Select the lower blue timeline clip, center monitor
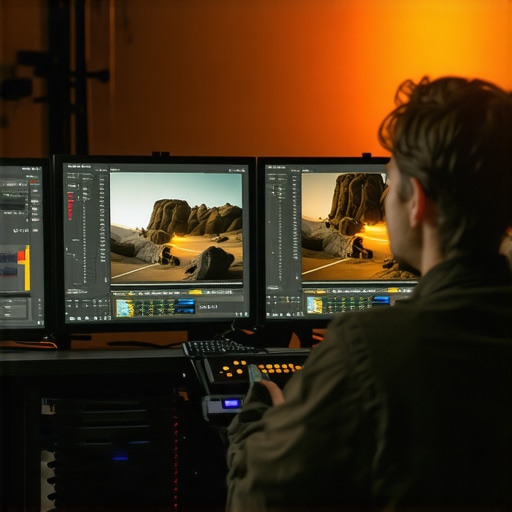The width and height of the screenshot is (512, 512). point(186,311)
